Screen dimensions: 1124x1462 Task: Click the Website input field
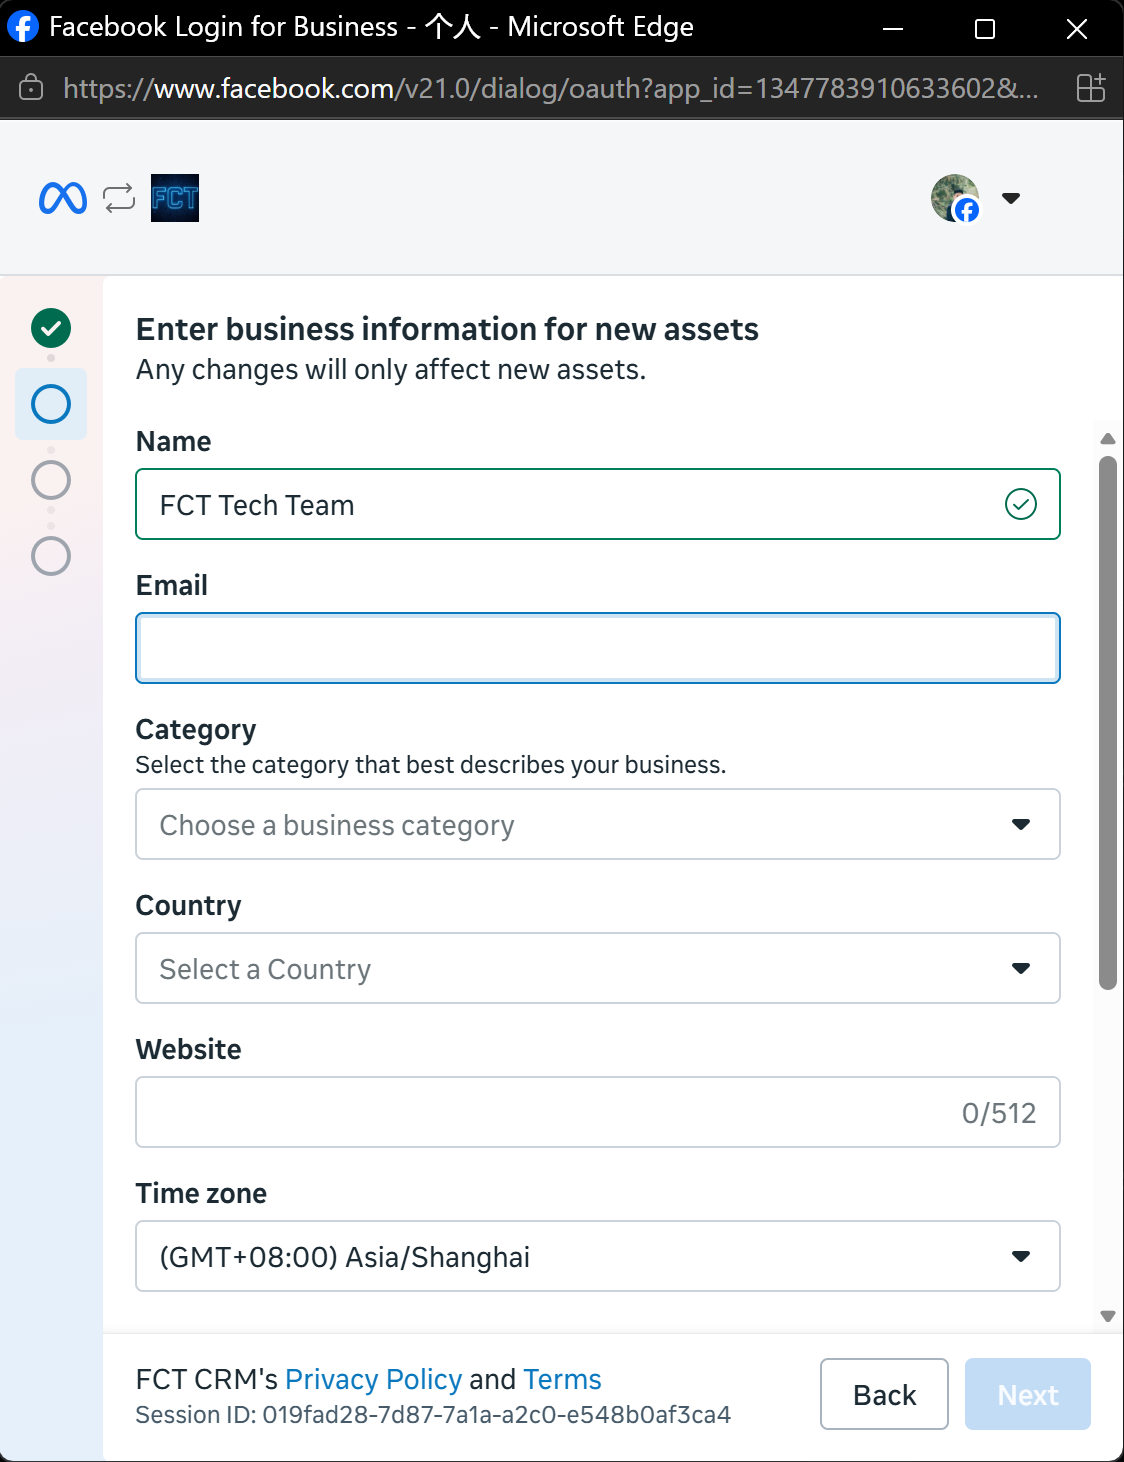click(598, 1112)
